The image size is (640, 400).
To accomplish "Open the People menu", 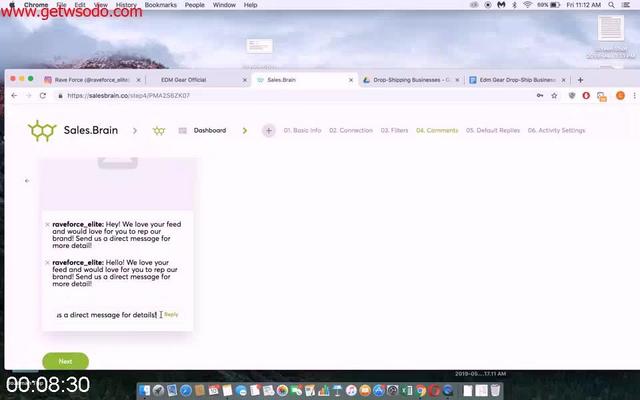I will [195, 5].
